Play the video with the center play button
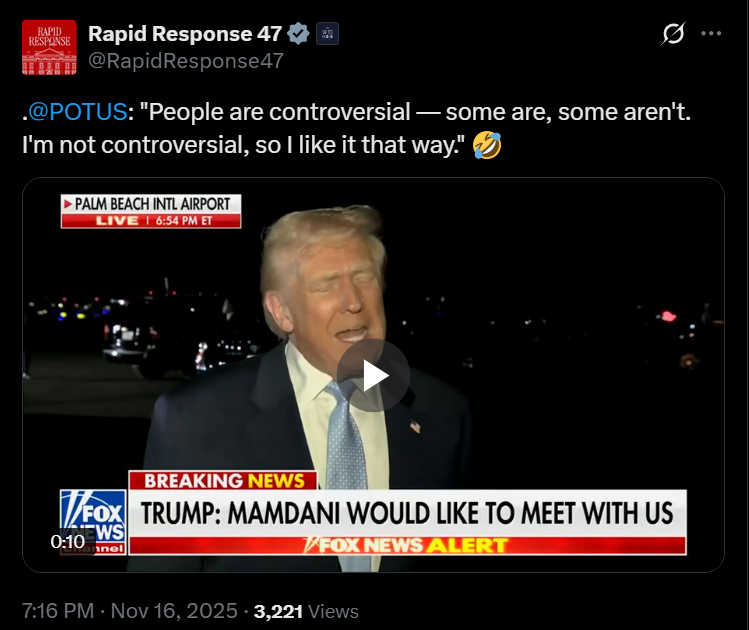 [374, 375]
